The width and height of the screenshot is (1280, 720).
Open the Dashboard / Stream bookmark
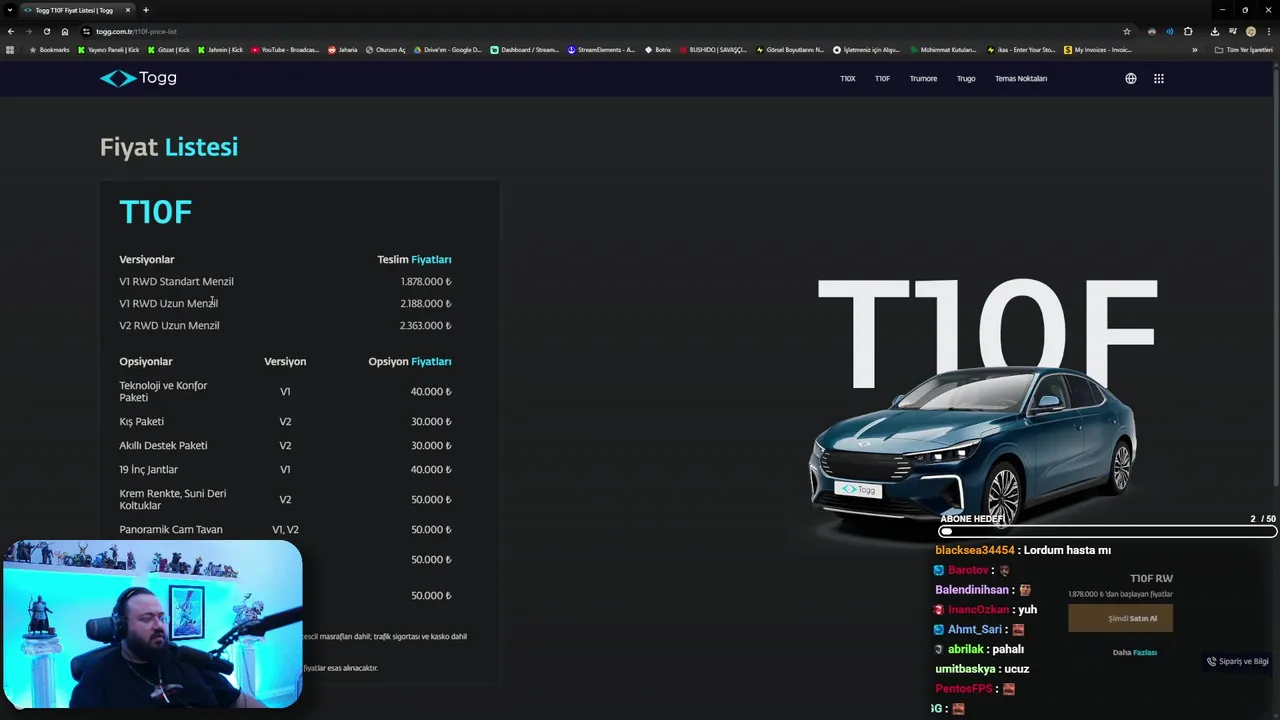pos(525,49)
